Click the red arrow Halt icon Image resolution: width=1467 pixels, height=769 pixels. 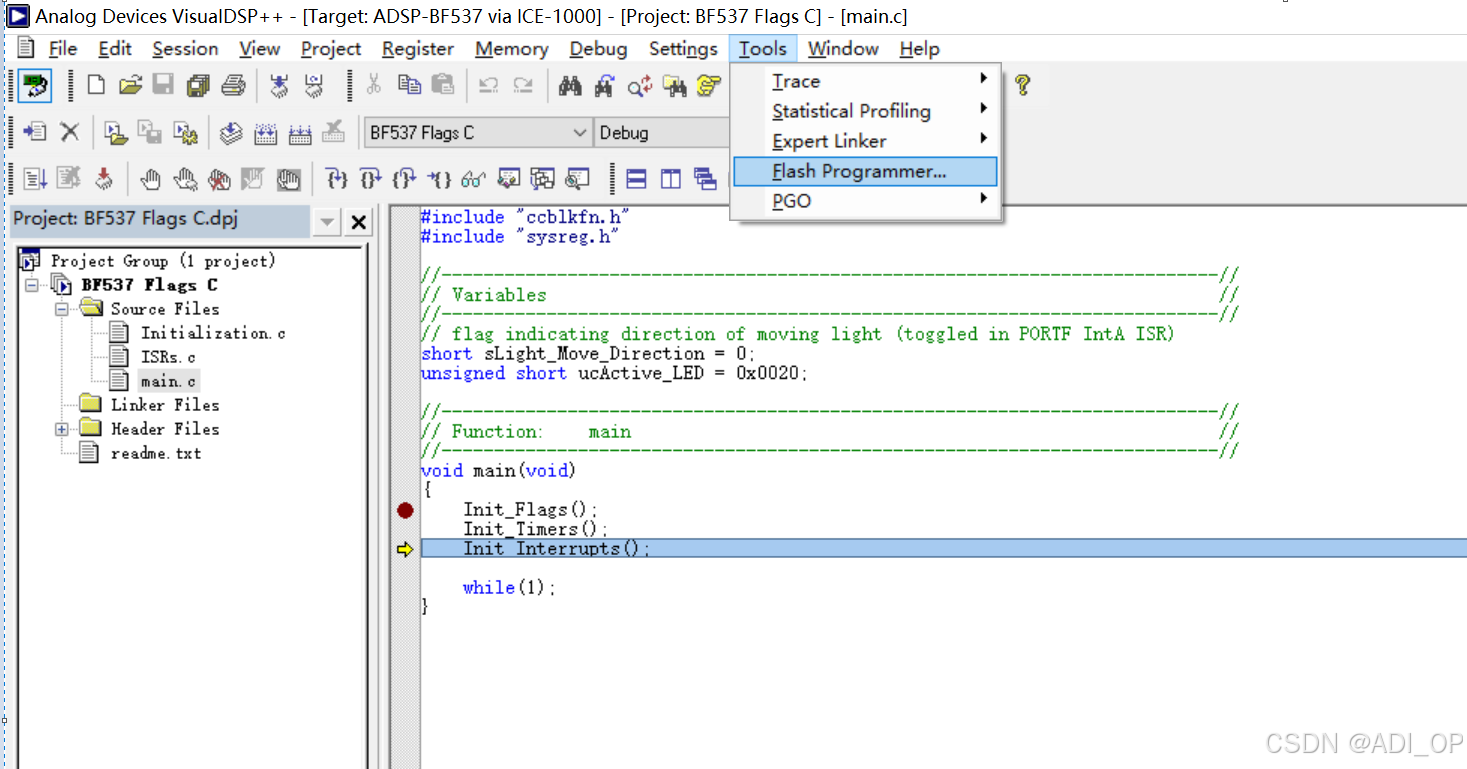103,179
